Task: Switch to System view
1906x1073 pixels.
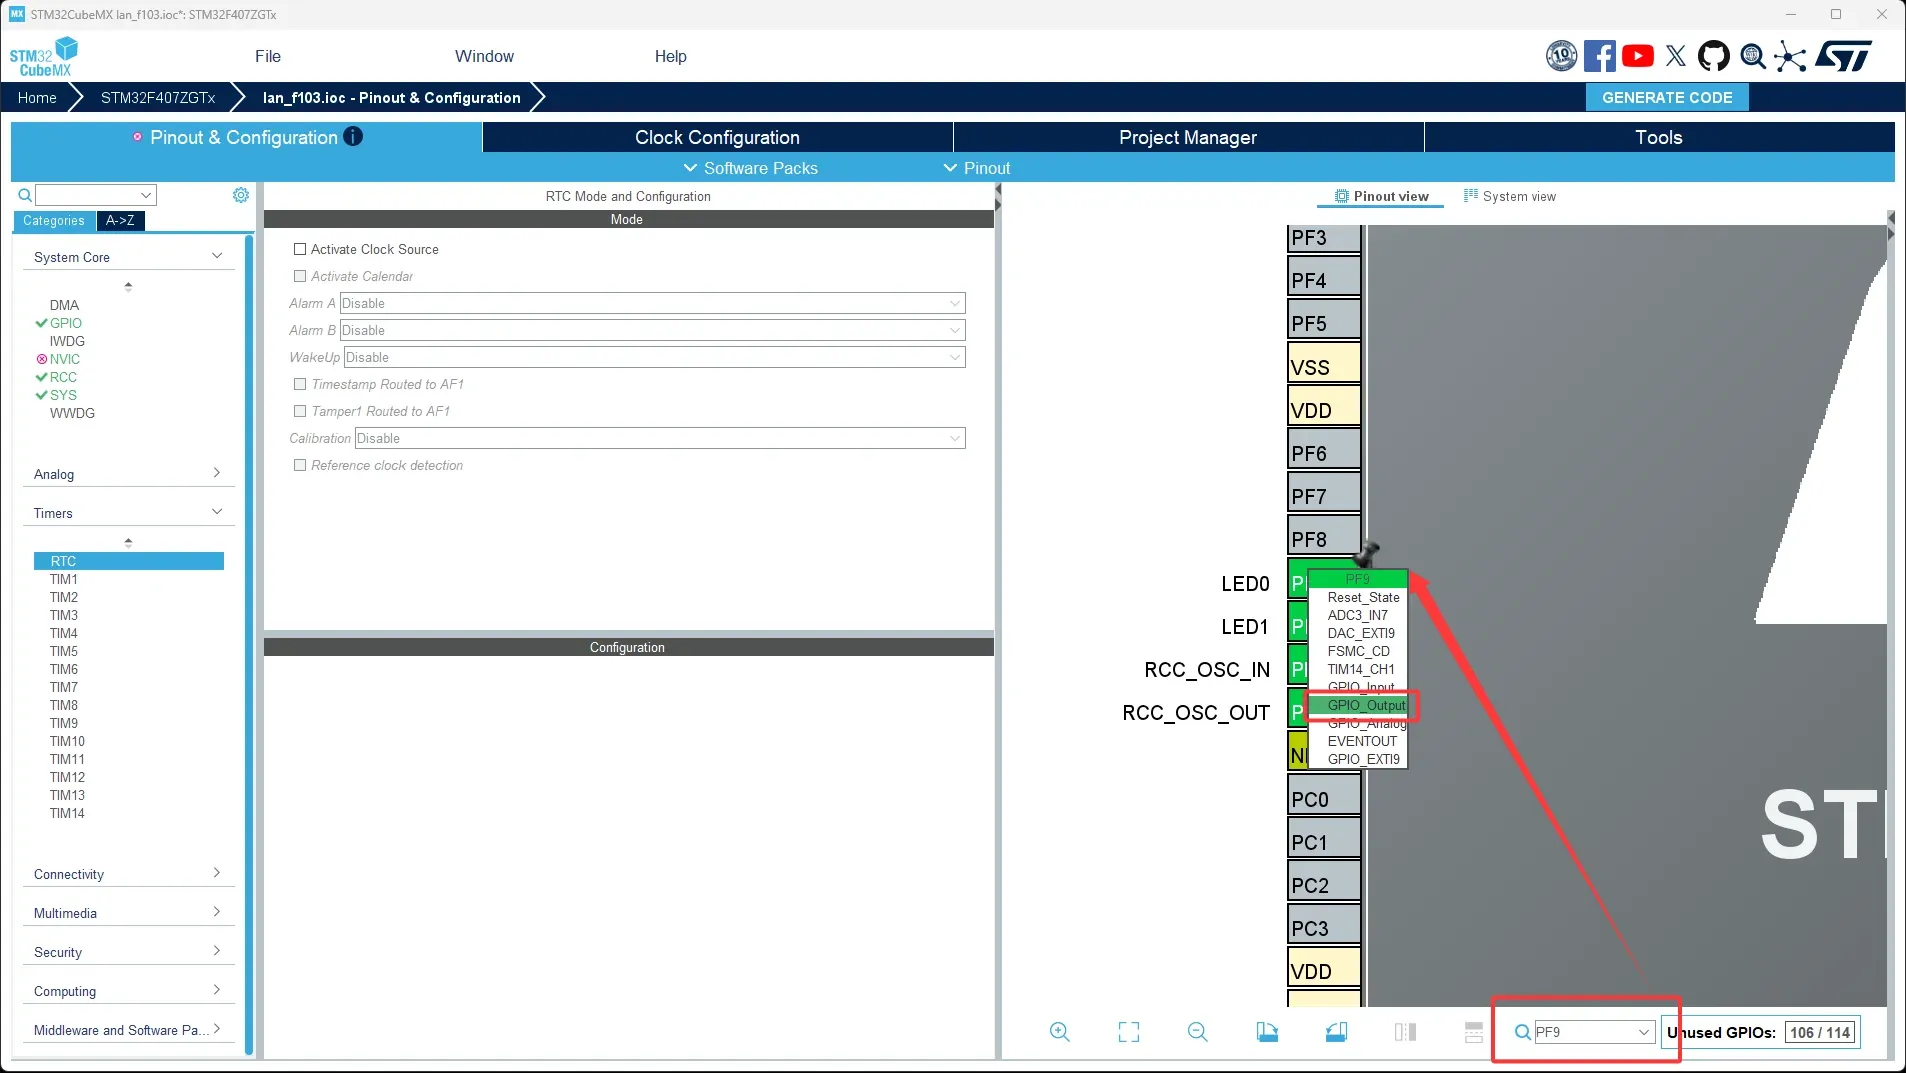Action: (x=1510, y=196)
